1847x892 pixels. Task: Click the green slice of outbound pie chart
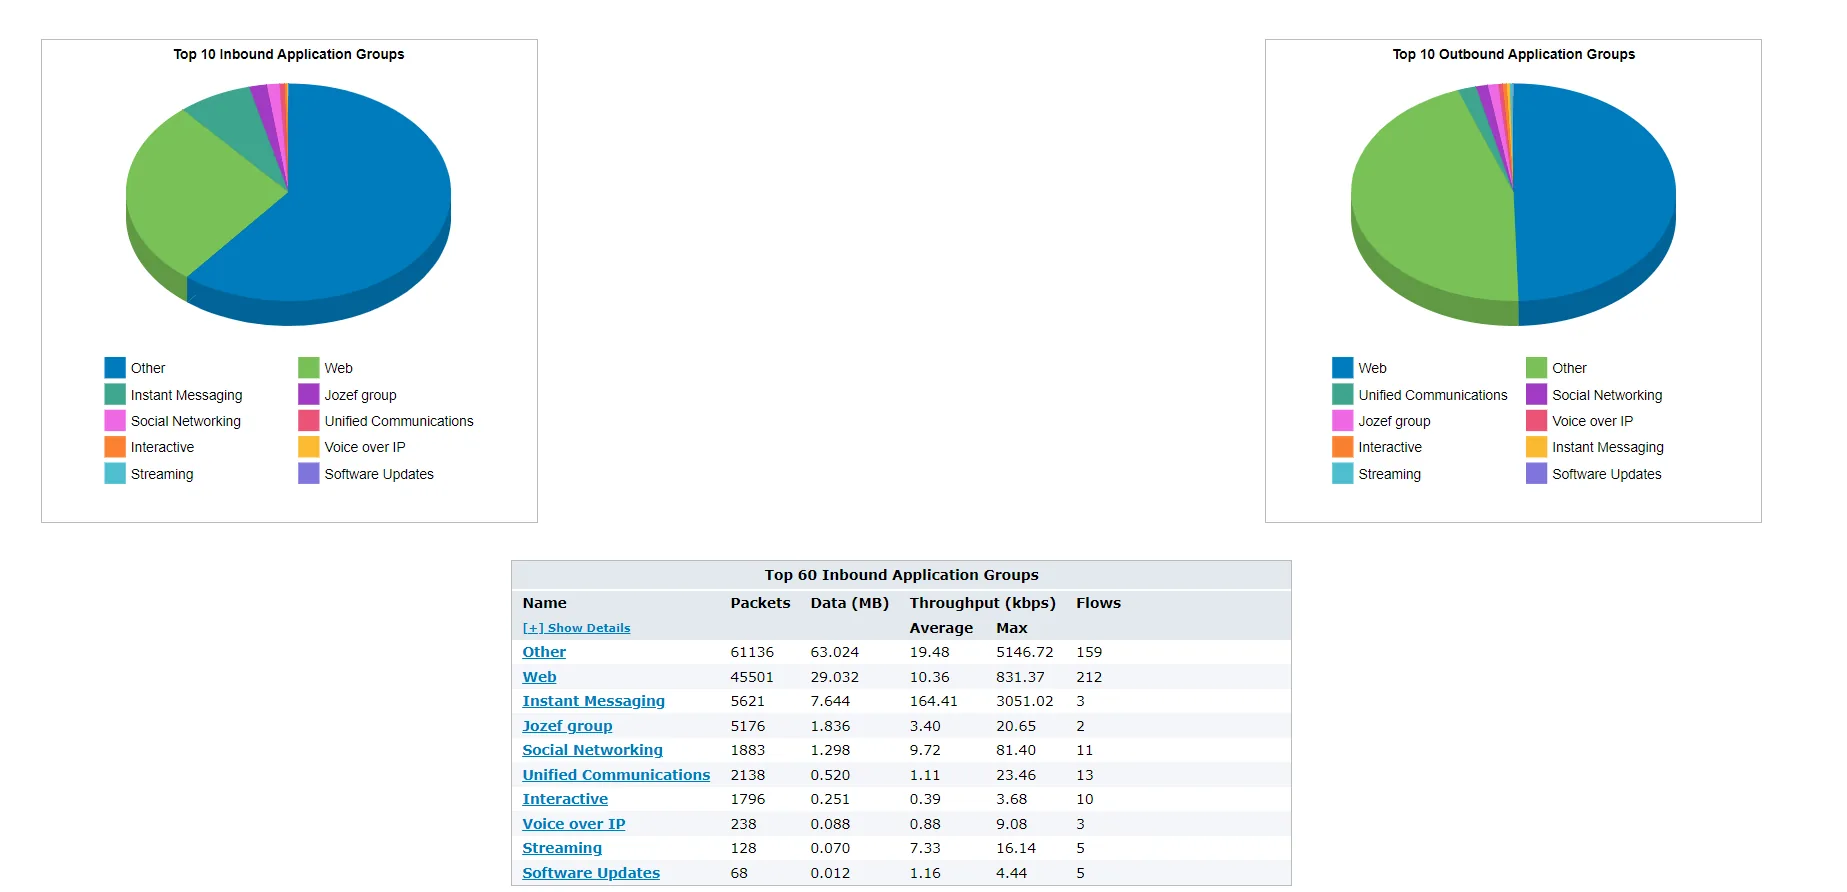click(1430, 210)
